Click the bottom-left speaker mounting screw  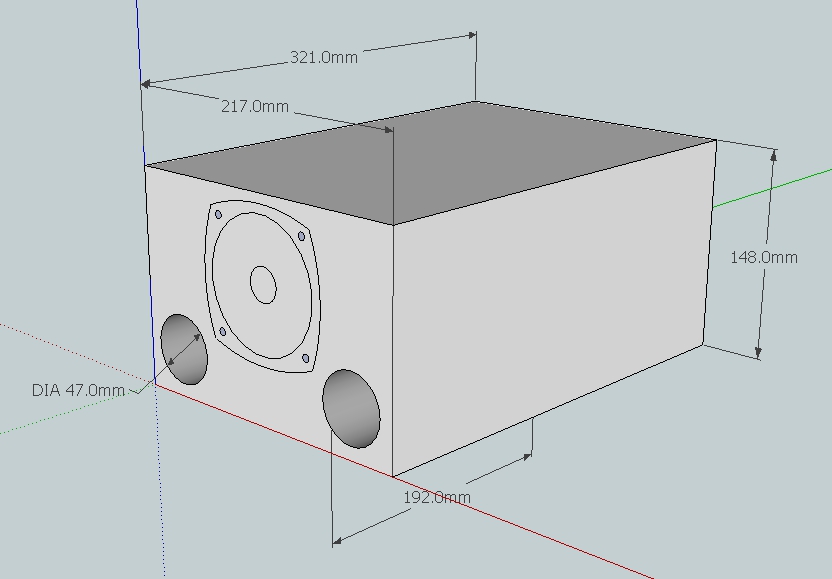(222, 332)
